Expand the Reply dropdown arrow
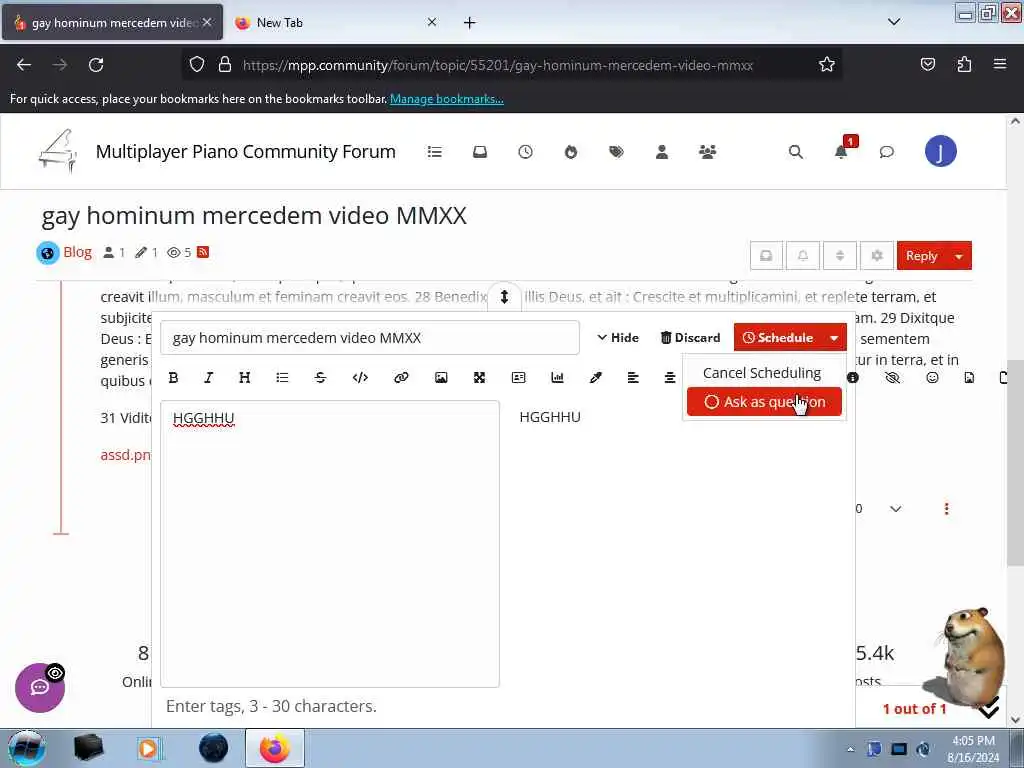This screenshot has height=768, width=1024. [959, 256]
